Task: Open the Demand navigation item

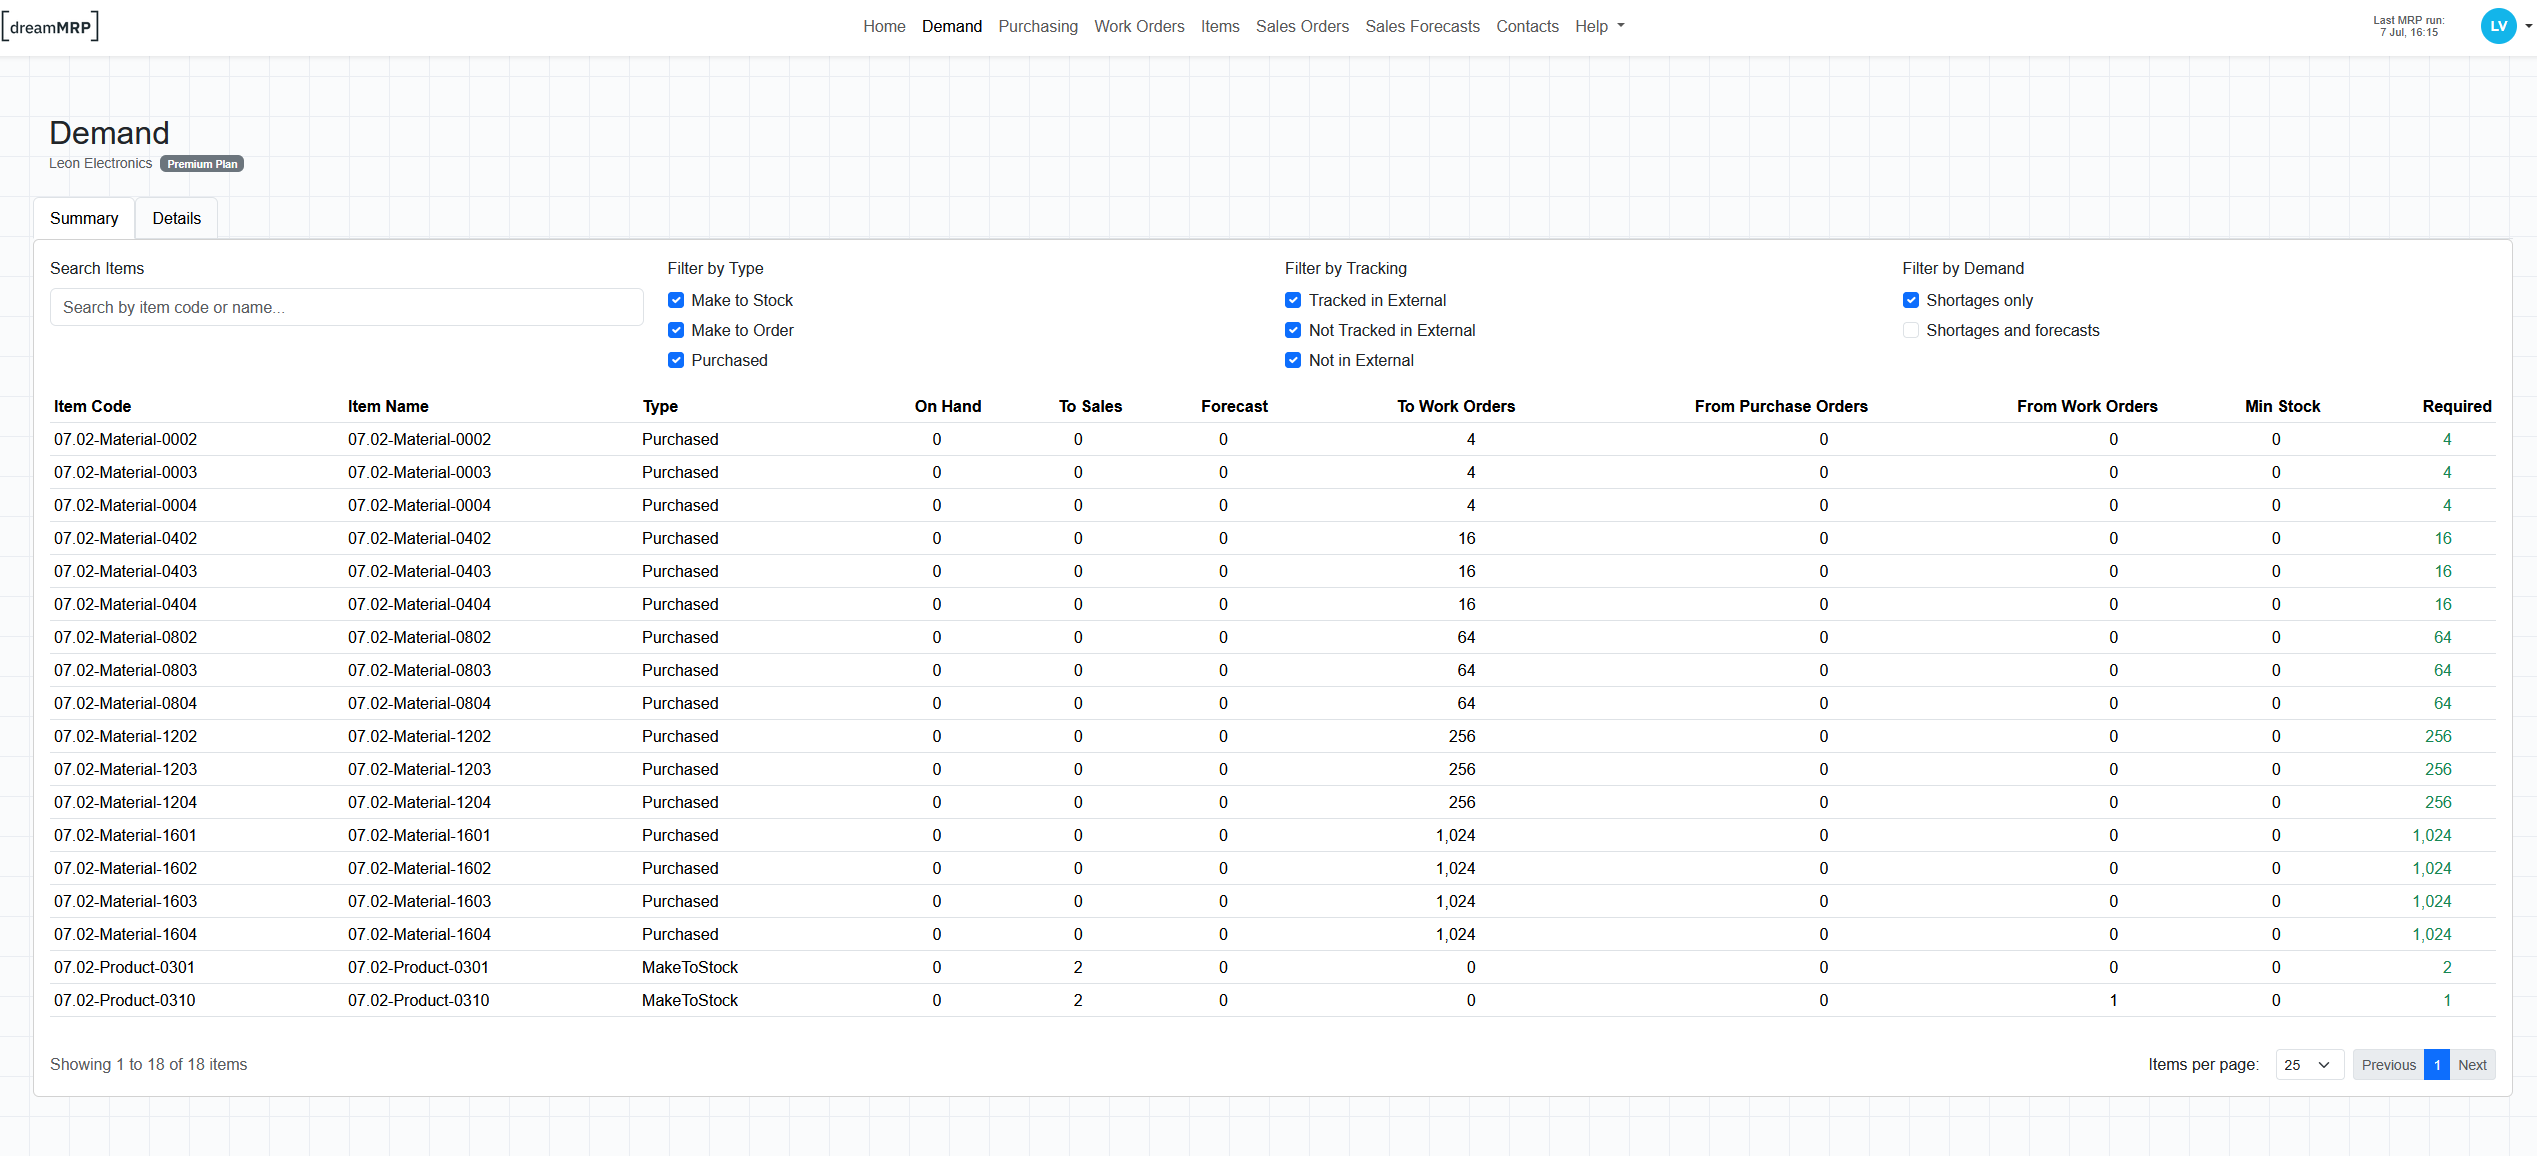Action: [951, 27]
